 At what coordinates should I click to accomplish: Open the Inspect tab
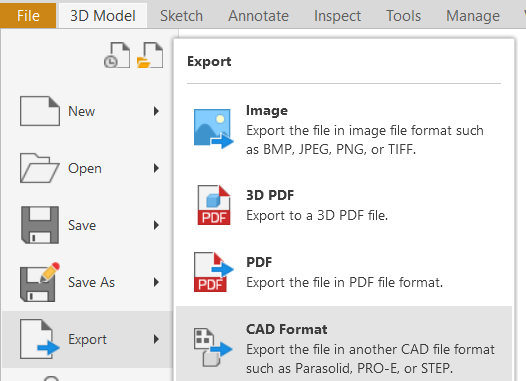pos(337,15)
